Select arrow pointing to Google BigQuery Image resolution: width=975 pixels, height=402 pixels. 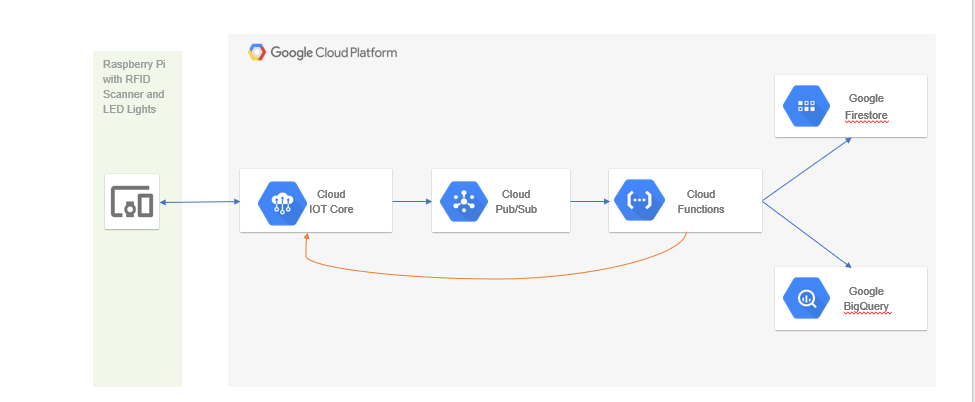click(806, 235)
